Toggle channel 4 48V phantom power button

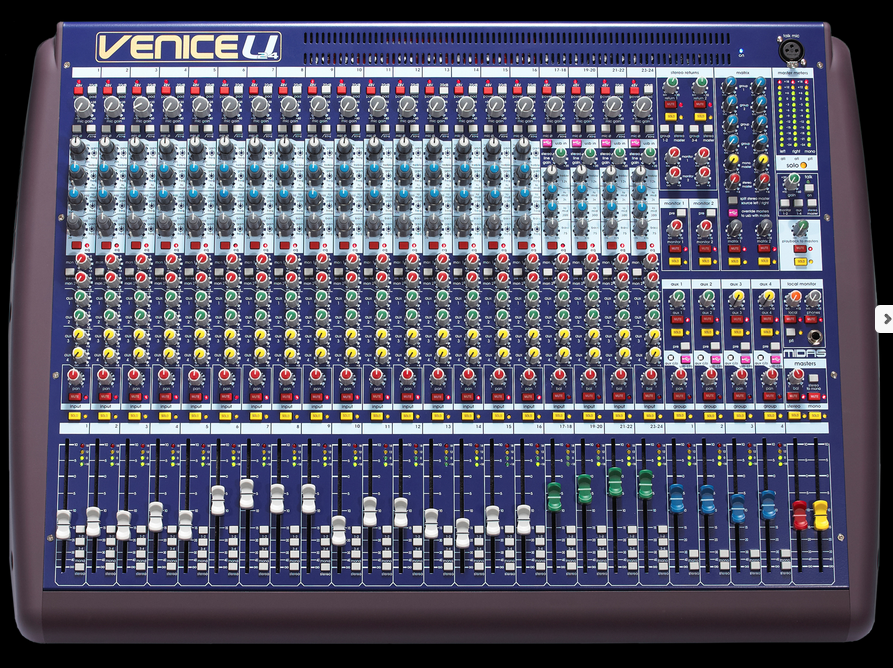tap(167, 89)
